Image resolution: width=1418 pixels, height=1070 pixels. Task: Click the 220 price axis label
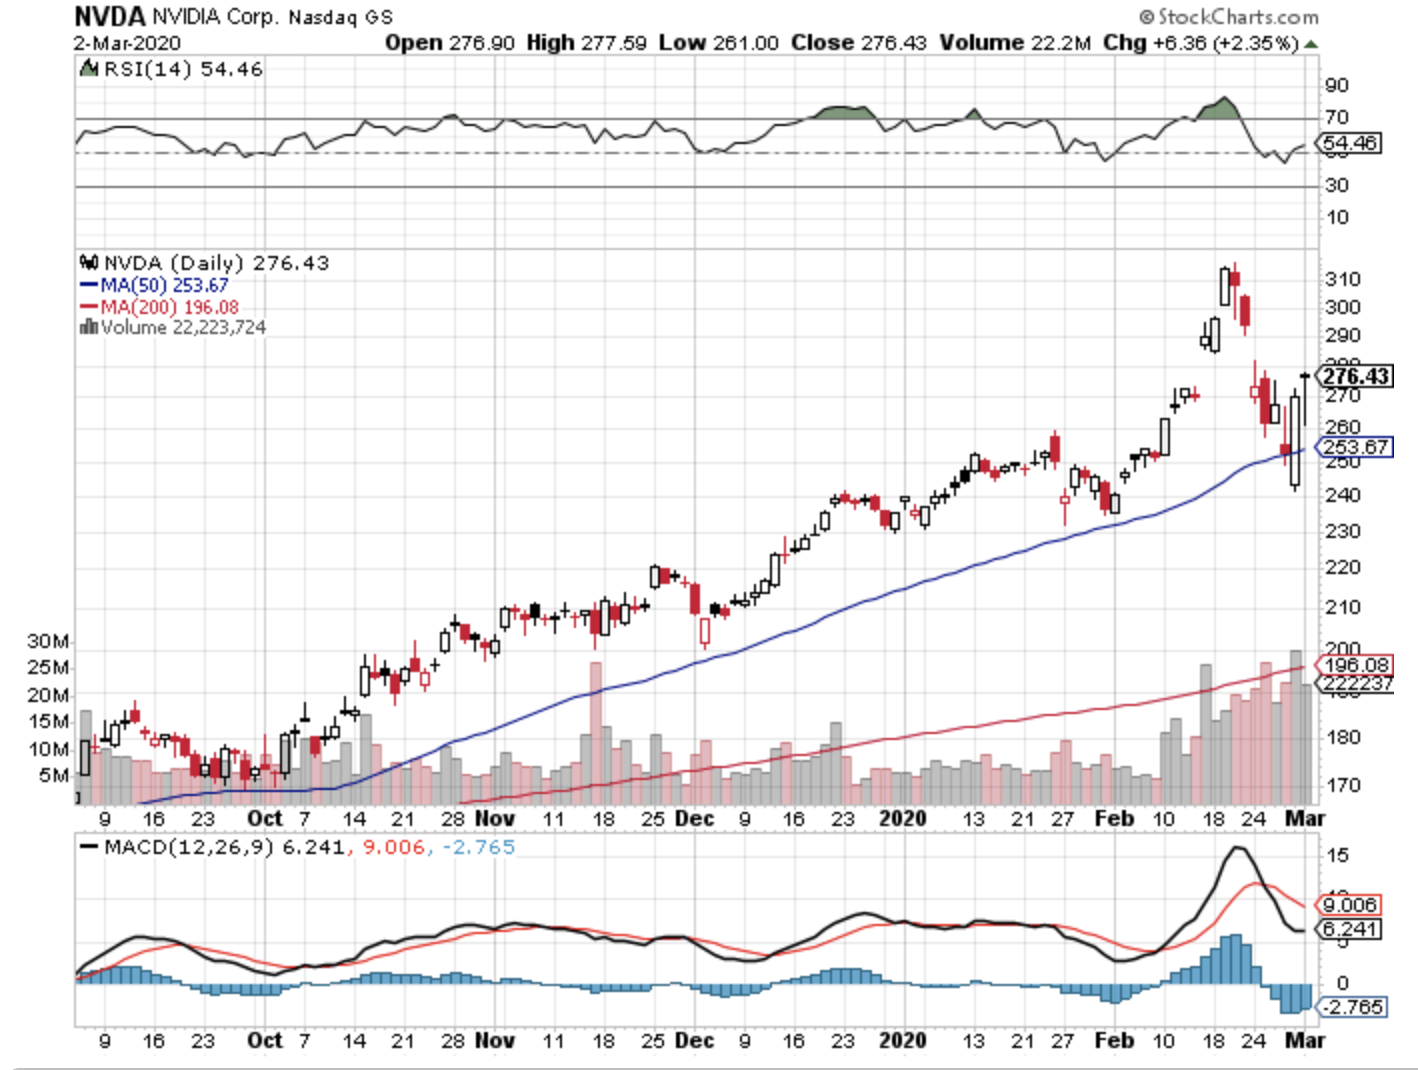click(x=1342, y=567)
